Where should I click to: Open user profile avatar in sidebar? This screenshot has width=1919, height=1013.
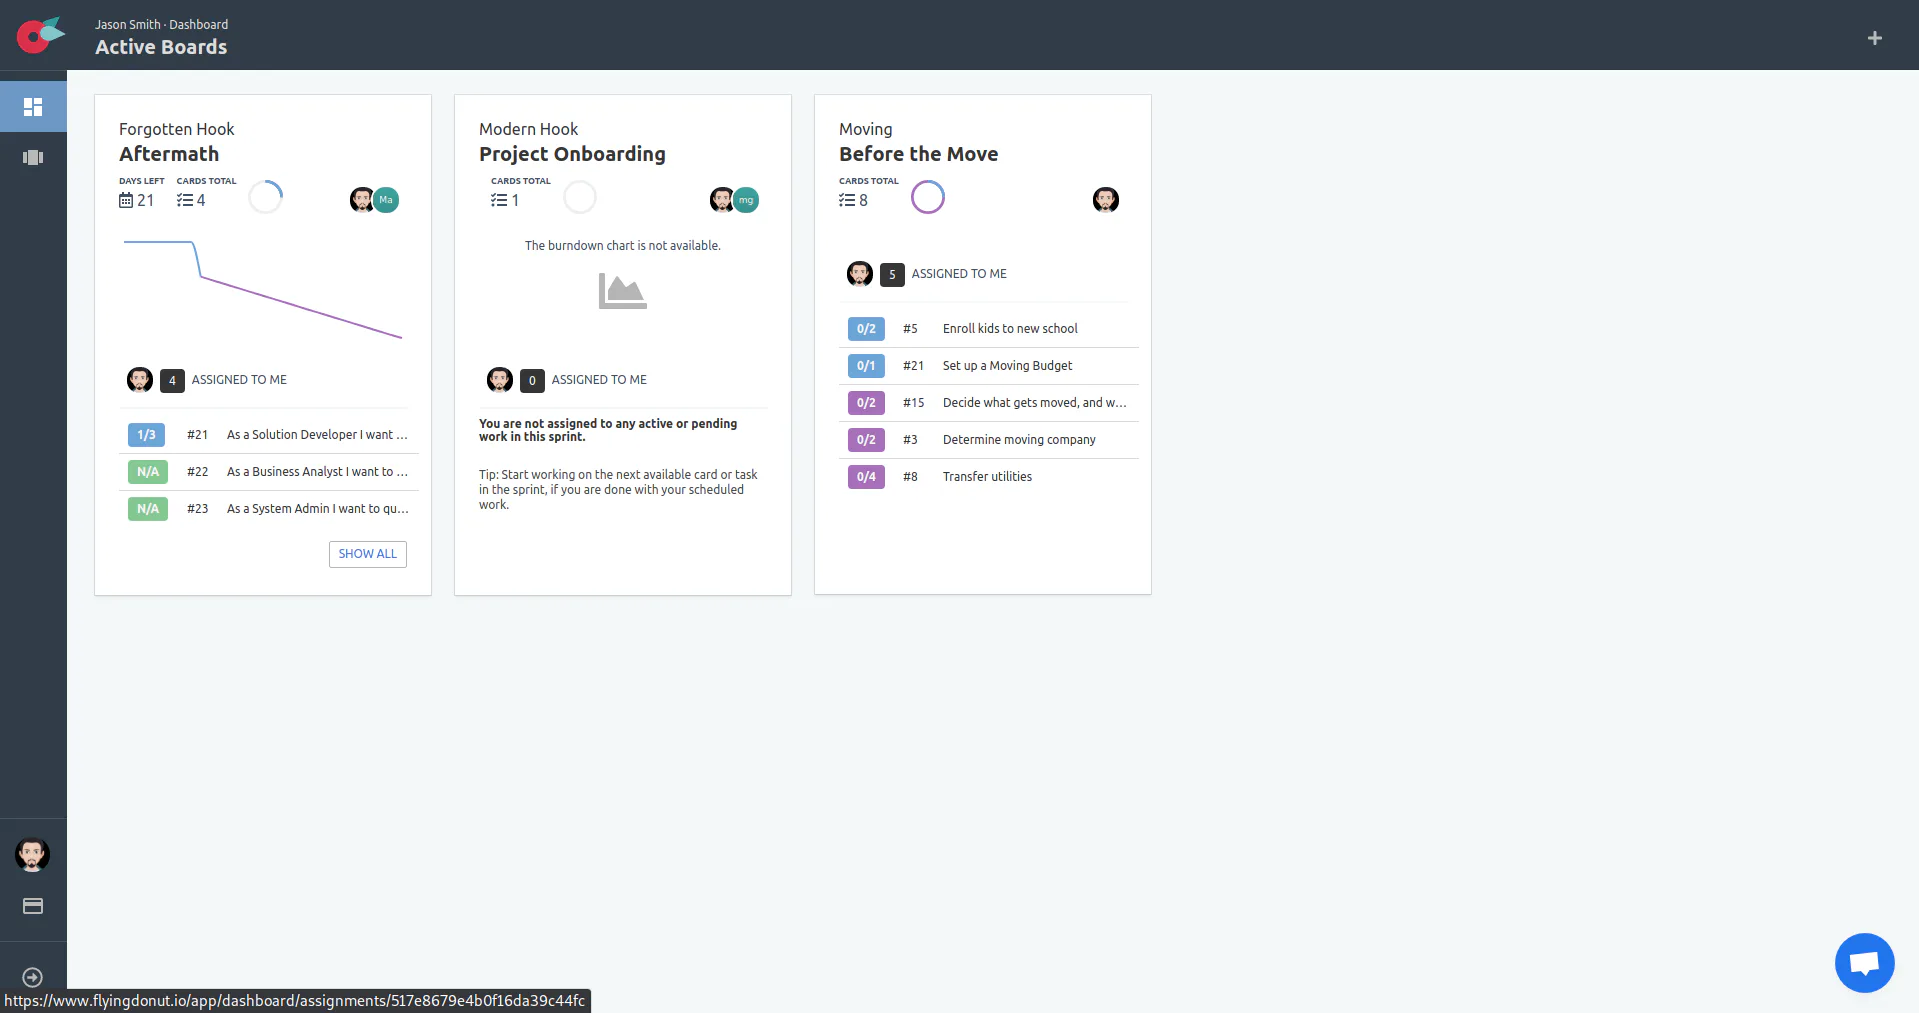[x=32, y=855]
